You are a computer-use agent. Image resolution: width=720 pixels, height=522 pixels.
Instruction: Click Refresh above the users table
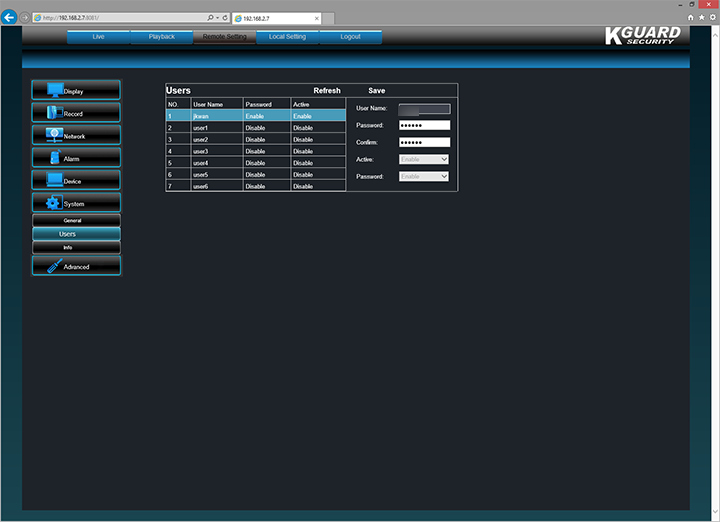pos(327,91)
